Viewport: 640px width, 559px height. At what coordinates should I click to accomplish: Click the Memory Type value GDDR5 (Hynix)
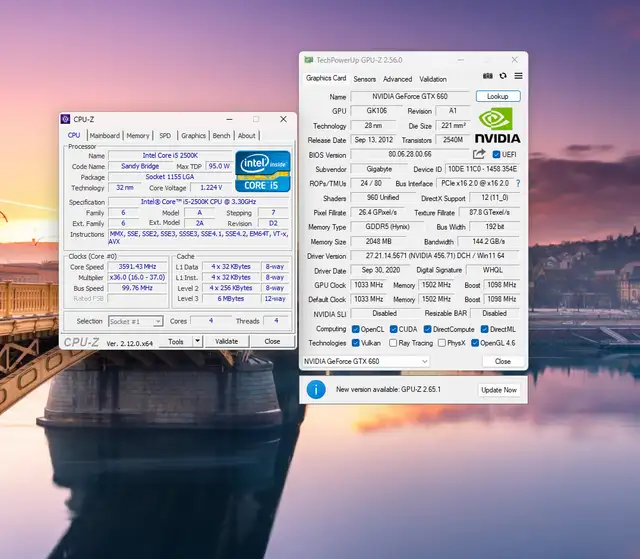coord(387,226)
